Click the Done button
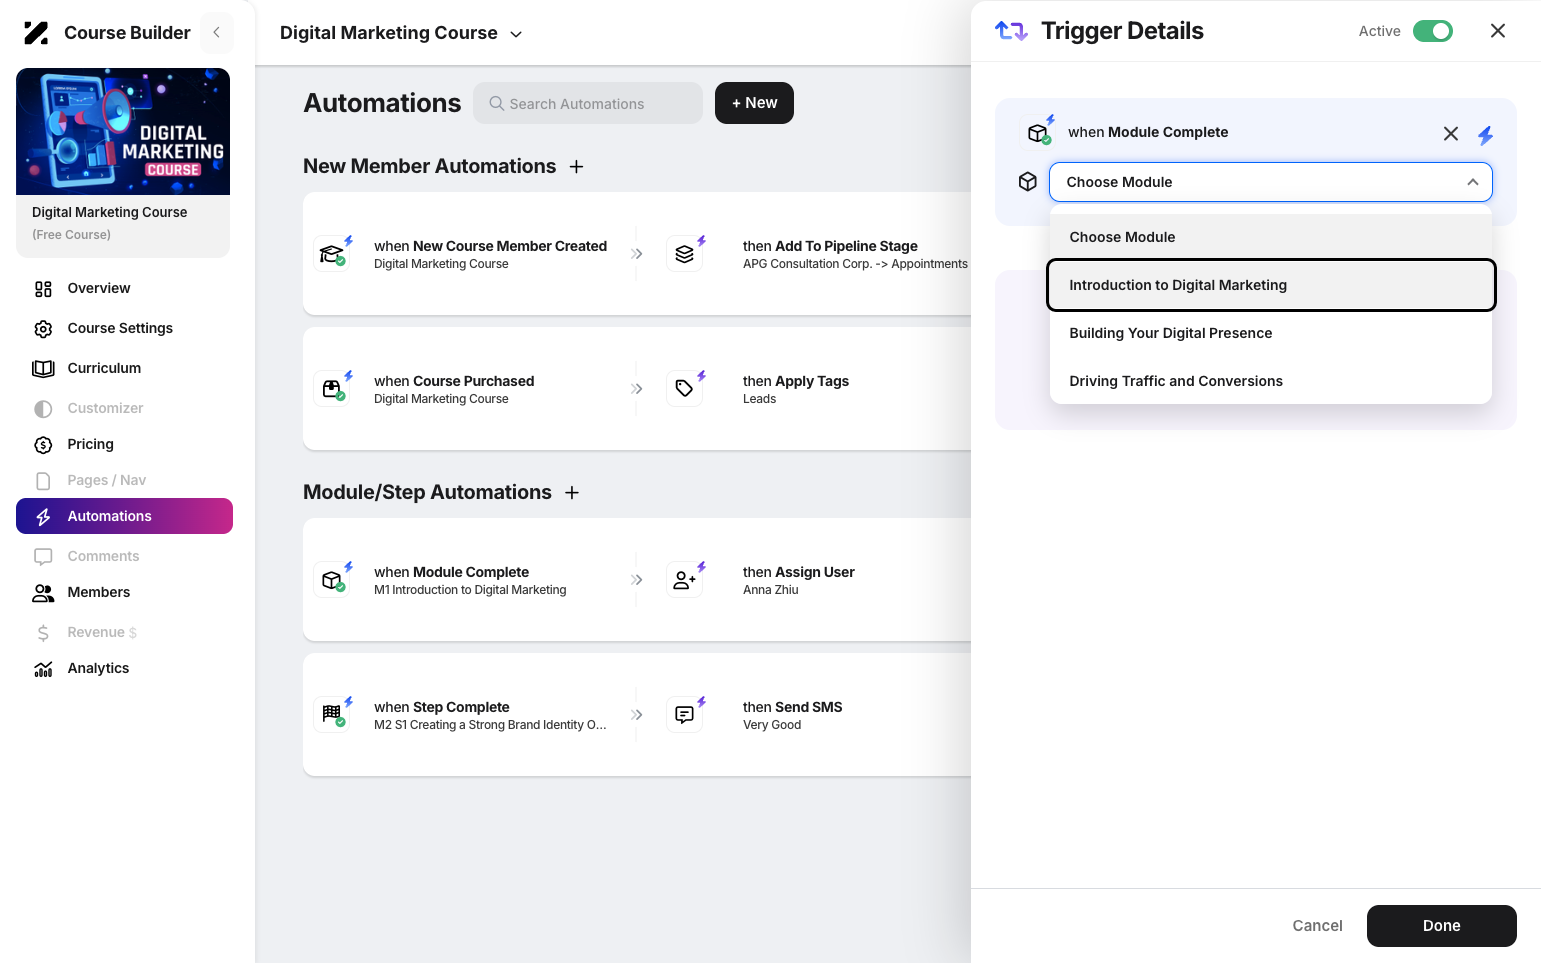 [x=1441, y=926]
